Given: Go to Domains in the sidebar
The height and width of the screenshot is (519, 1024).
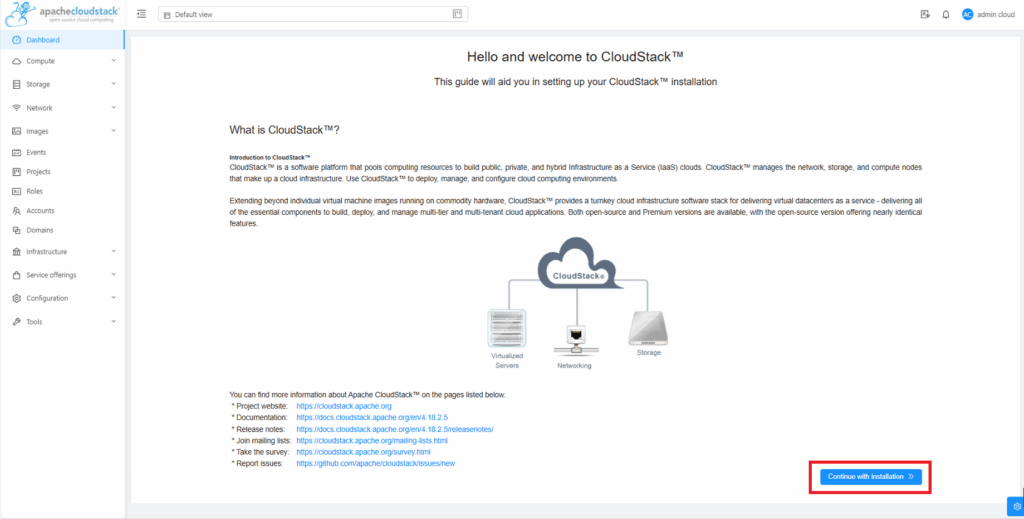Looking at the screenshot, I should click(x=62, y=230).
